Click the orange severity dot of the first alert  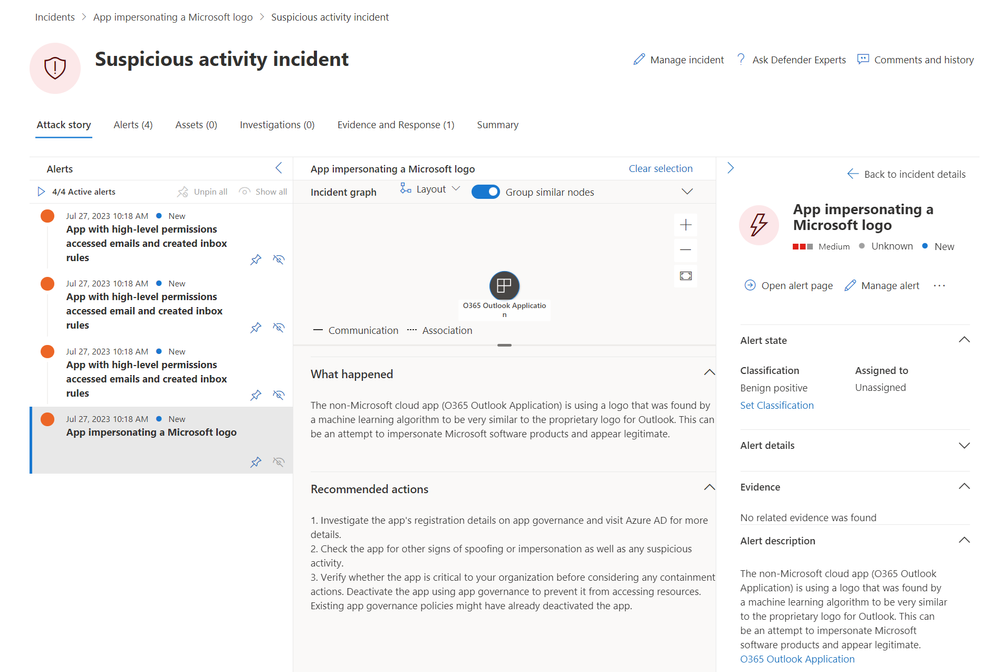coord(47,216)
